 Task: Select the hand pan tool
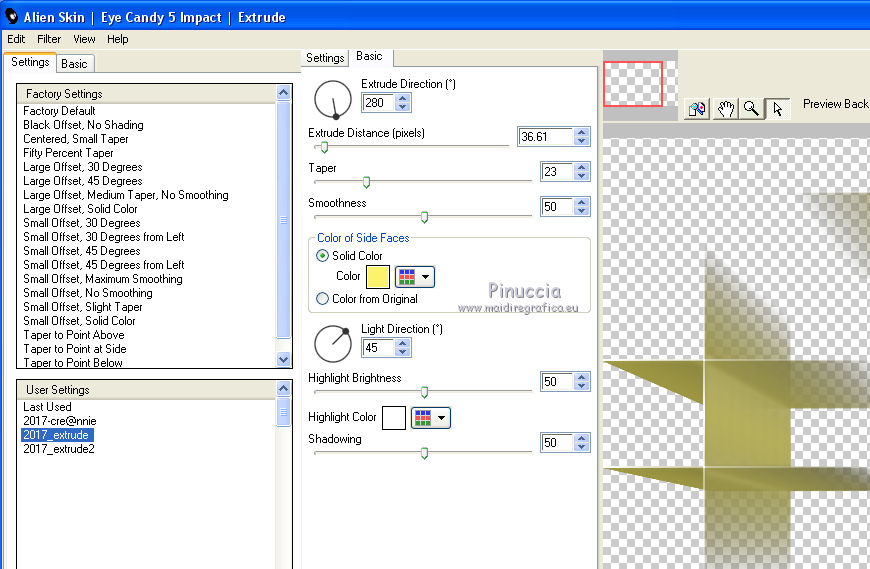click(x=725, y=109)
